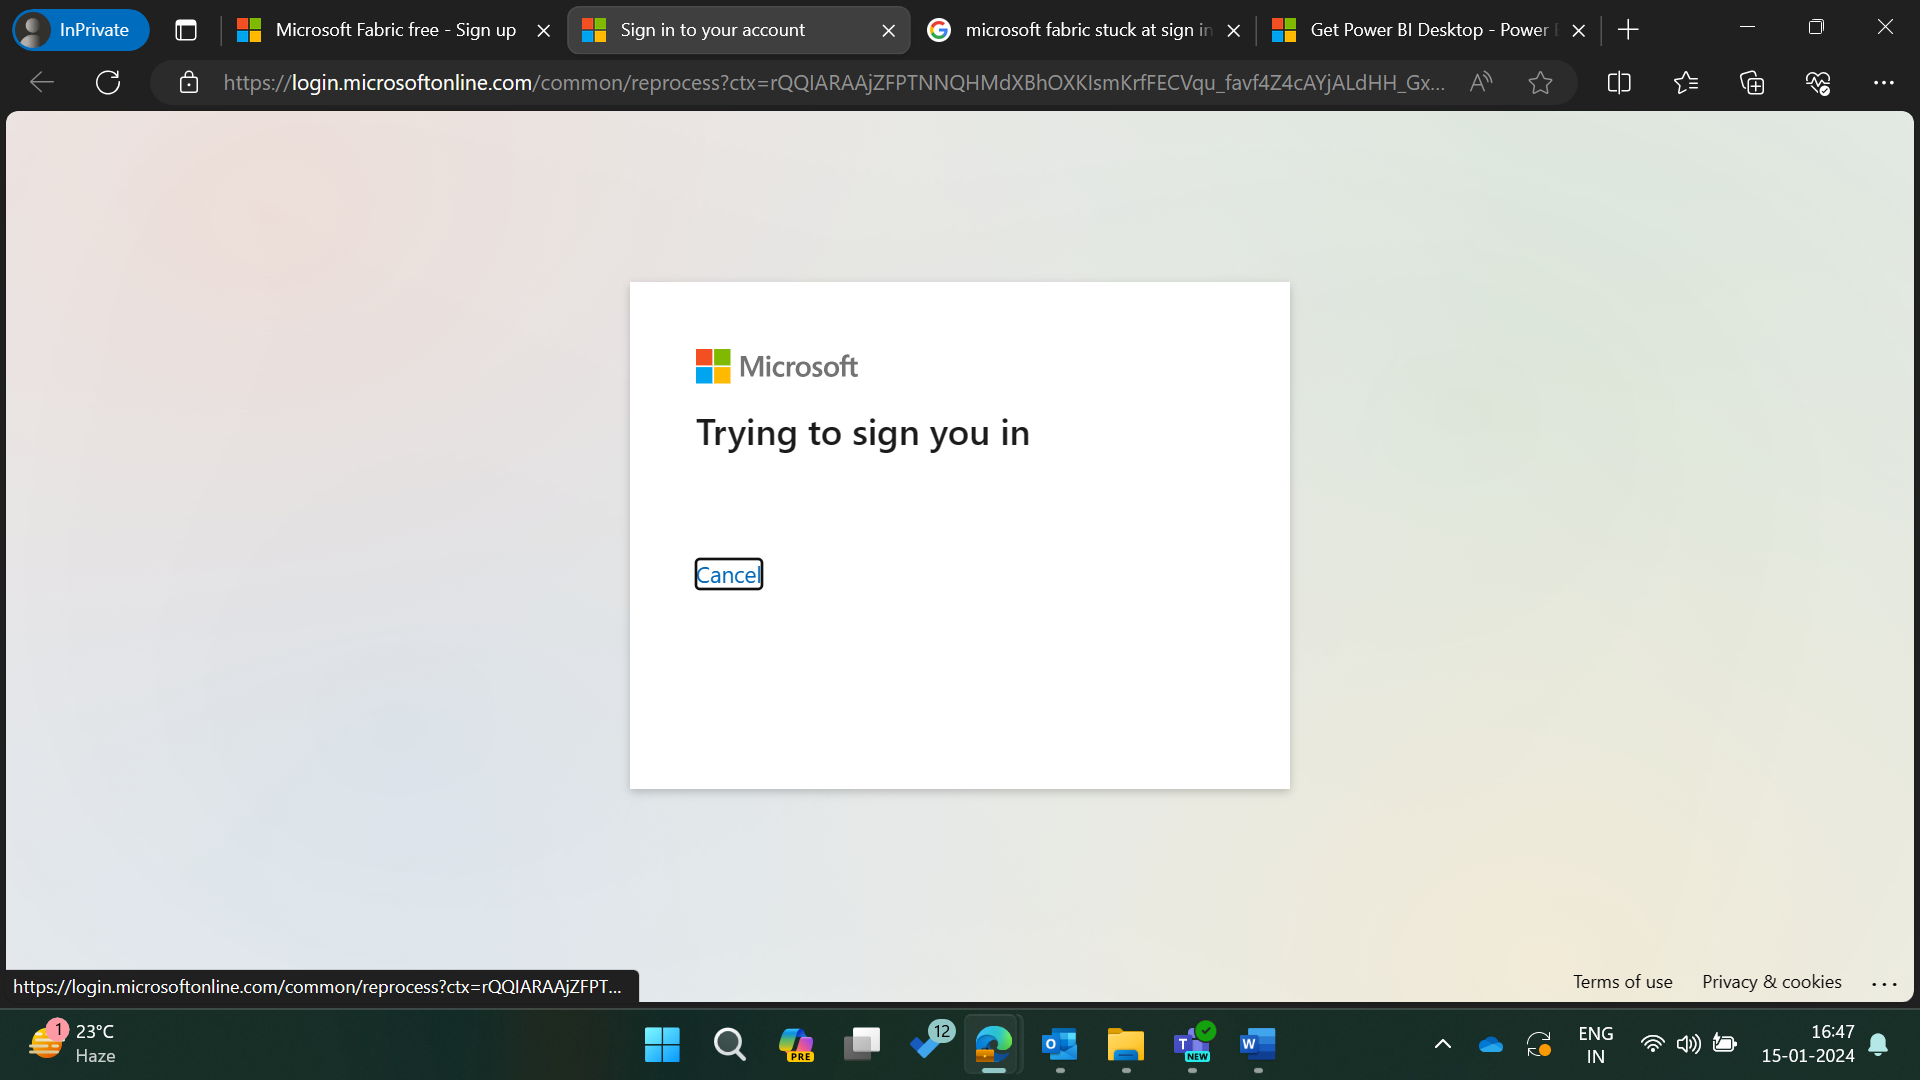The image size is (1920, 1080).
Task: Close the Get Power BI Desktop tab
Action: pos(1578,31)
